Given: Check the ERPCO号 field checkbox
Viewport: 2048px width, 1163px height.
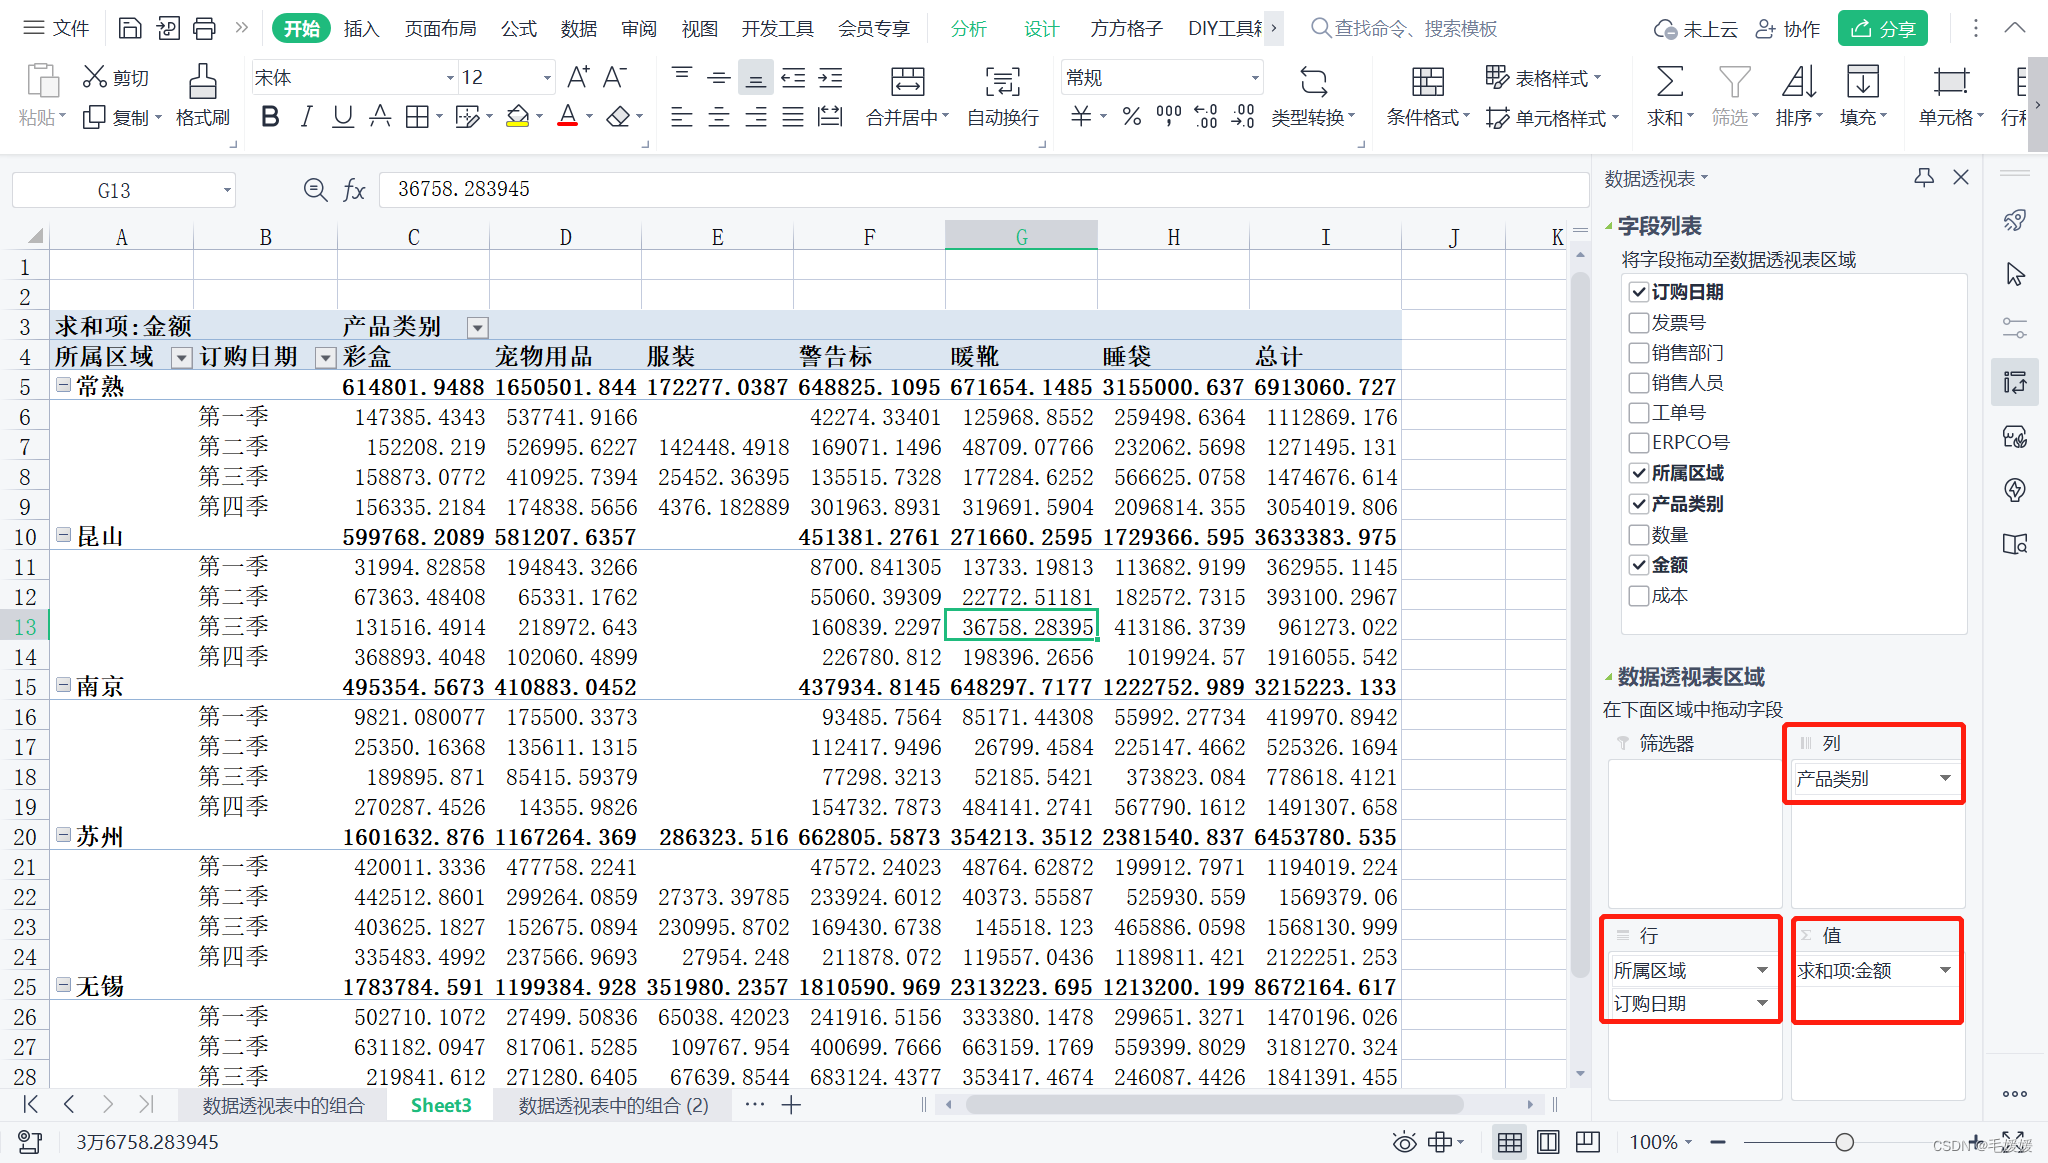Looking at the screenshot, I should click(1638, 442).
